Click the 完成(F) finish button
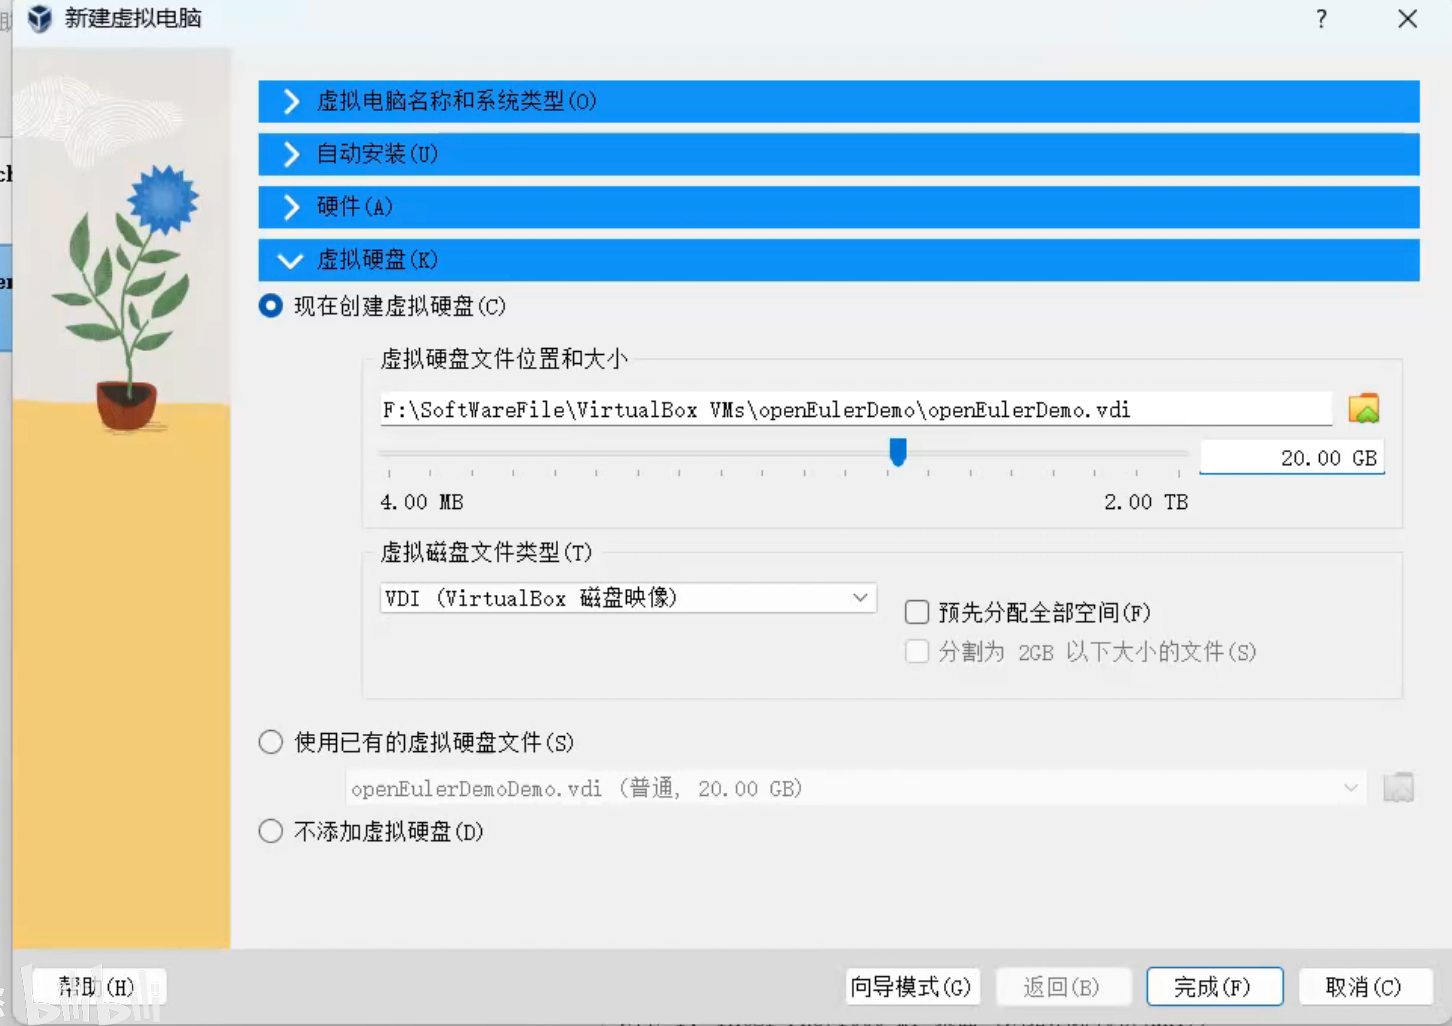This screenshot has width=1452, height=1026. [1214, 987]
